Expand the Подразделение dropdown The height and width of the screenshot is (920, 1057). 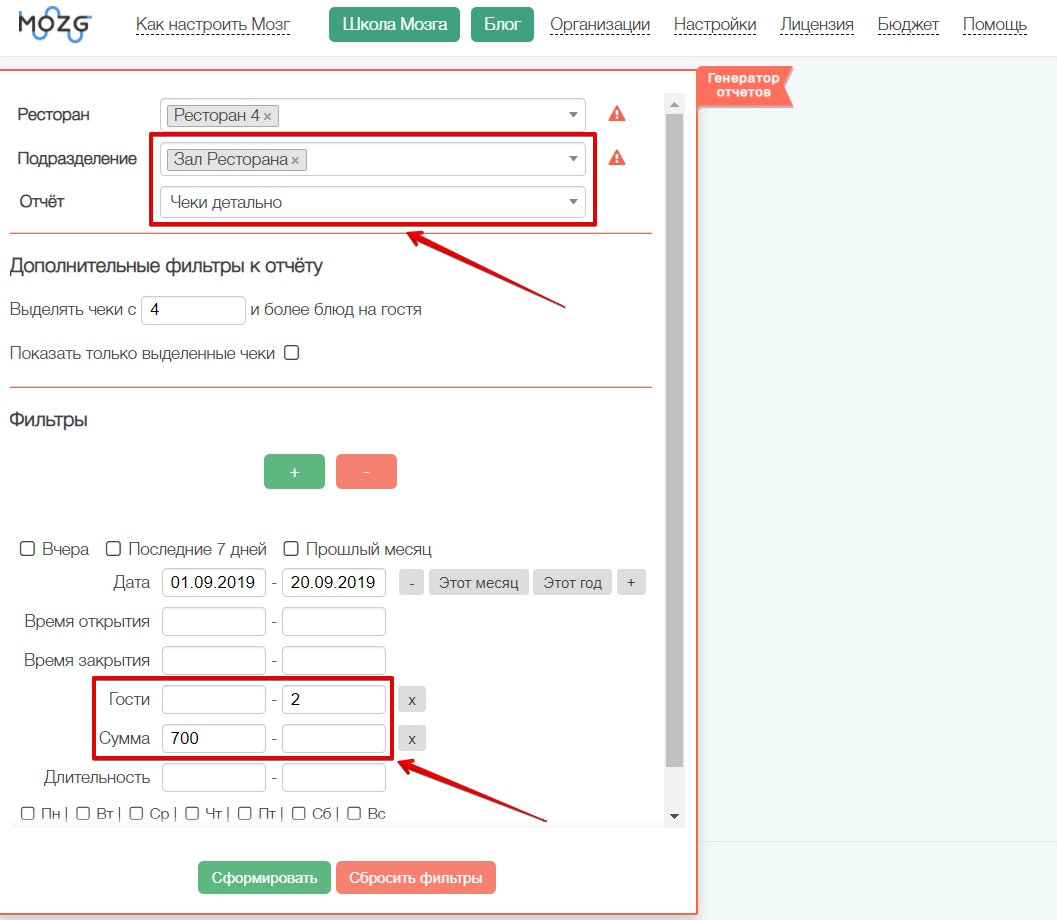[573, 159]
